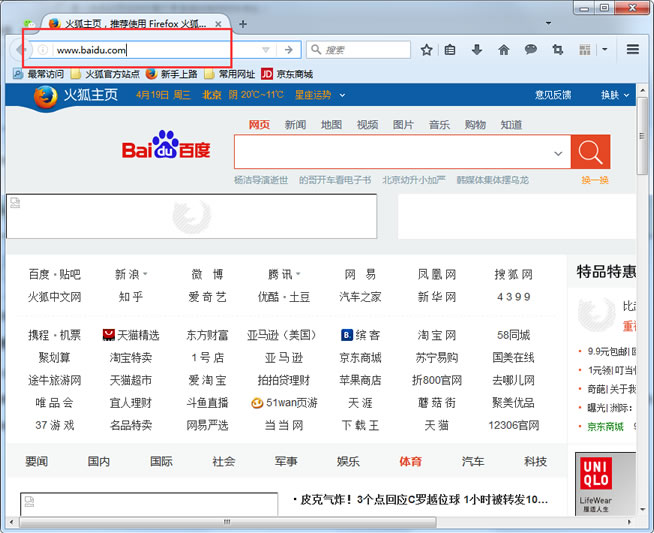The width and height of the screenshot is (654, 533).
Task: Go to the home page icon
Action: tap(504, 50)
